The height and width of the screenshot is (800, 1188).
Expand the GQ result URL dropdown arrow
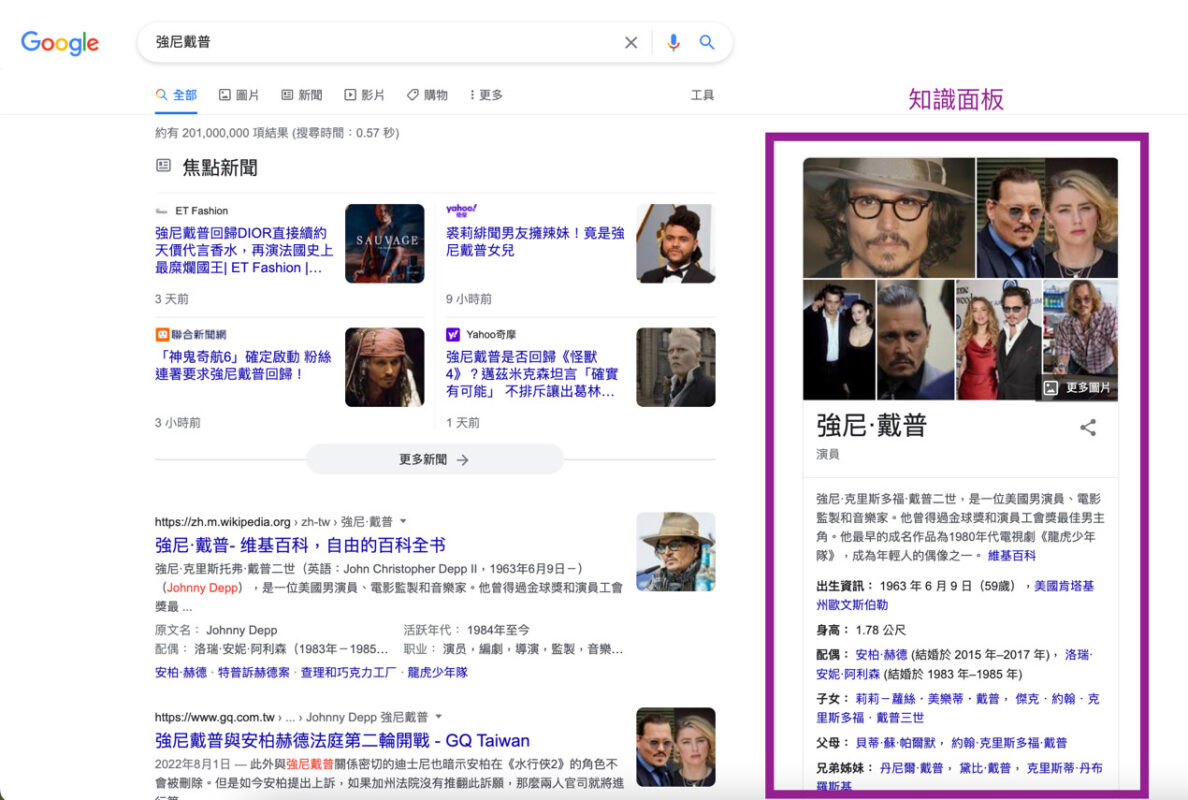point(438,717)
